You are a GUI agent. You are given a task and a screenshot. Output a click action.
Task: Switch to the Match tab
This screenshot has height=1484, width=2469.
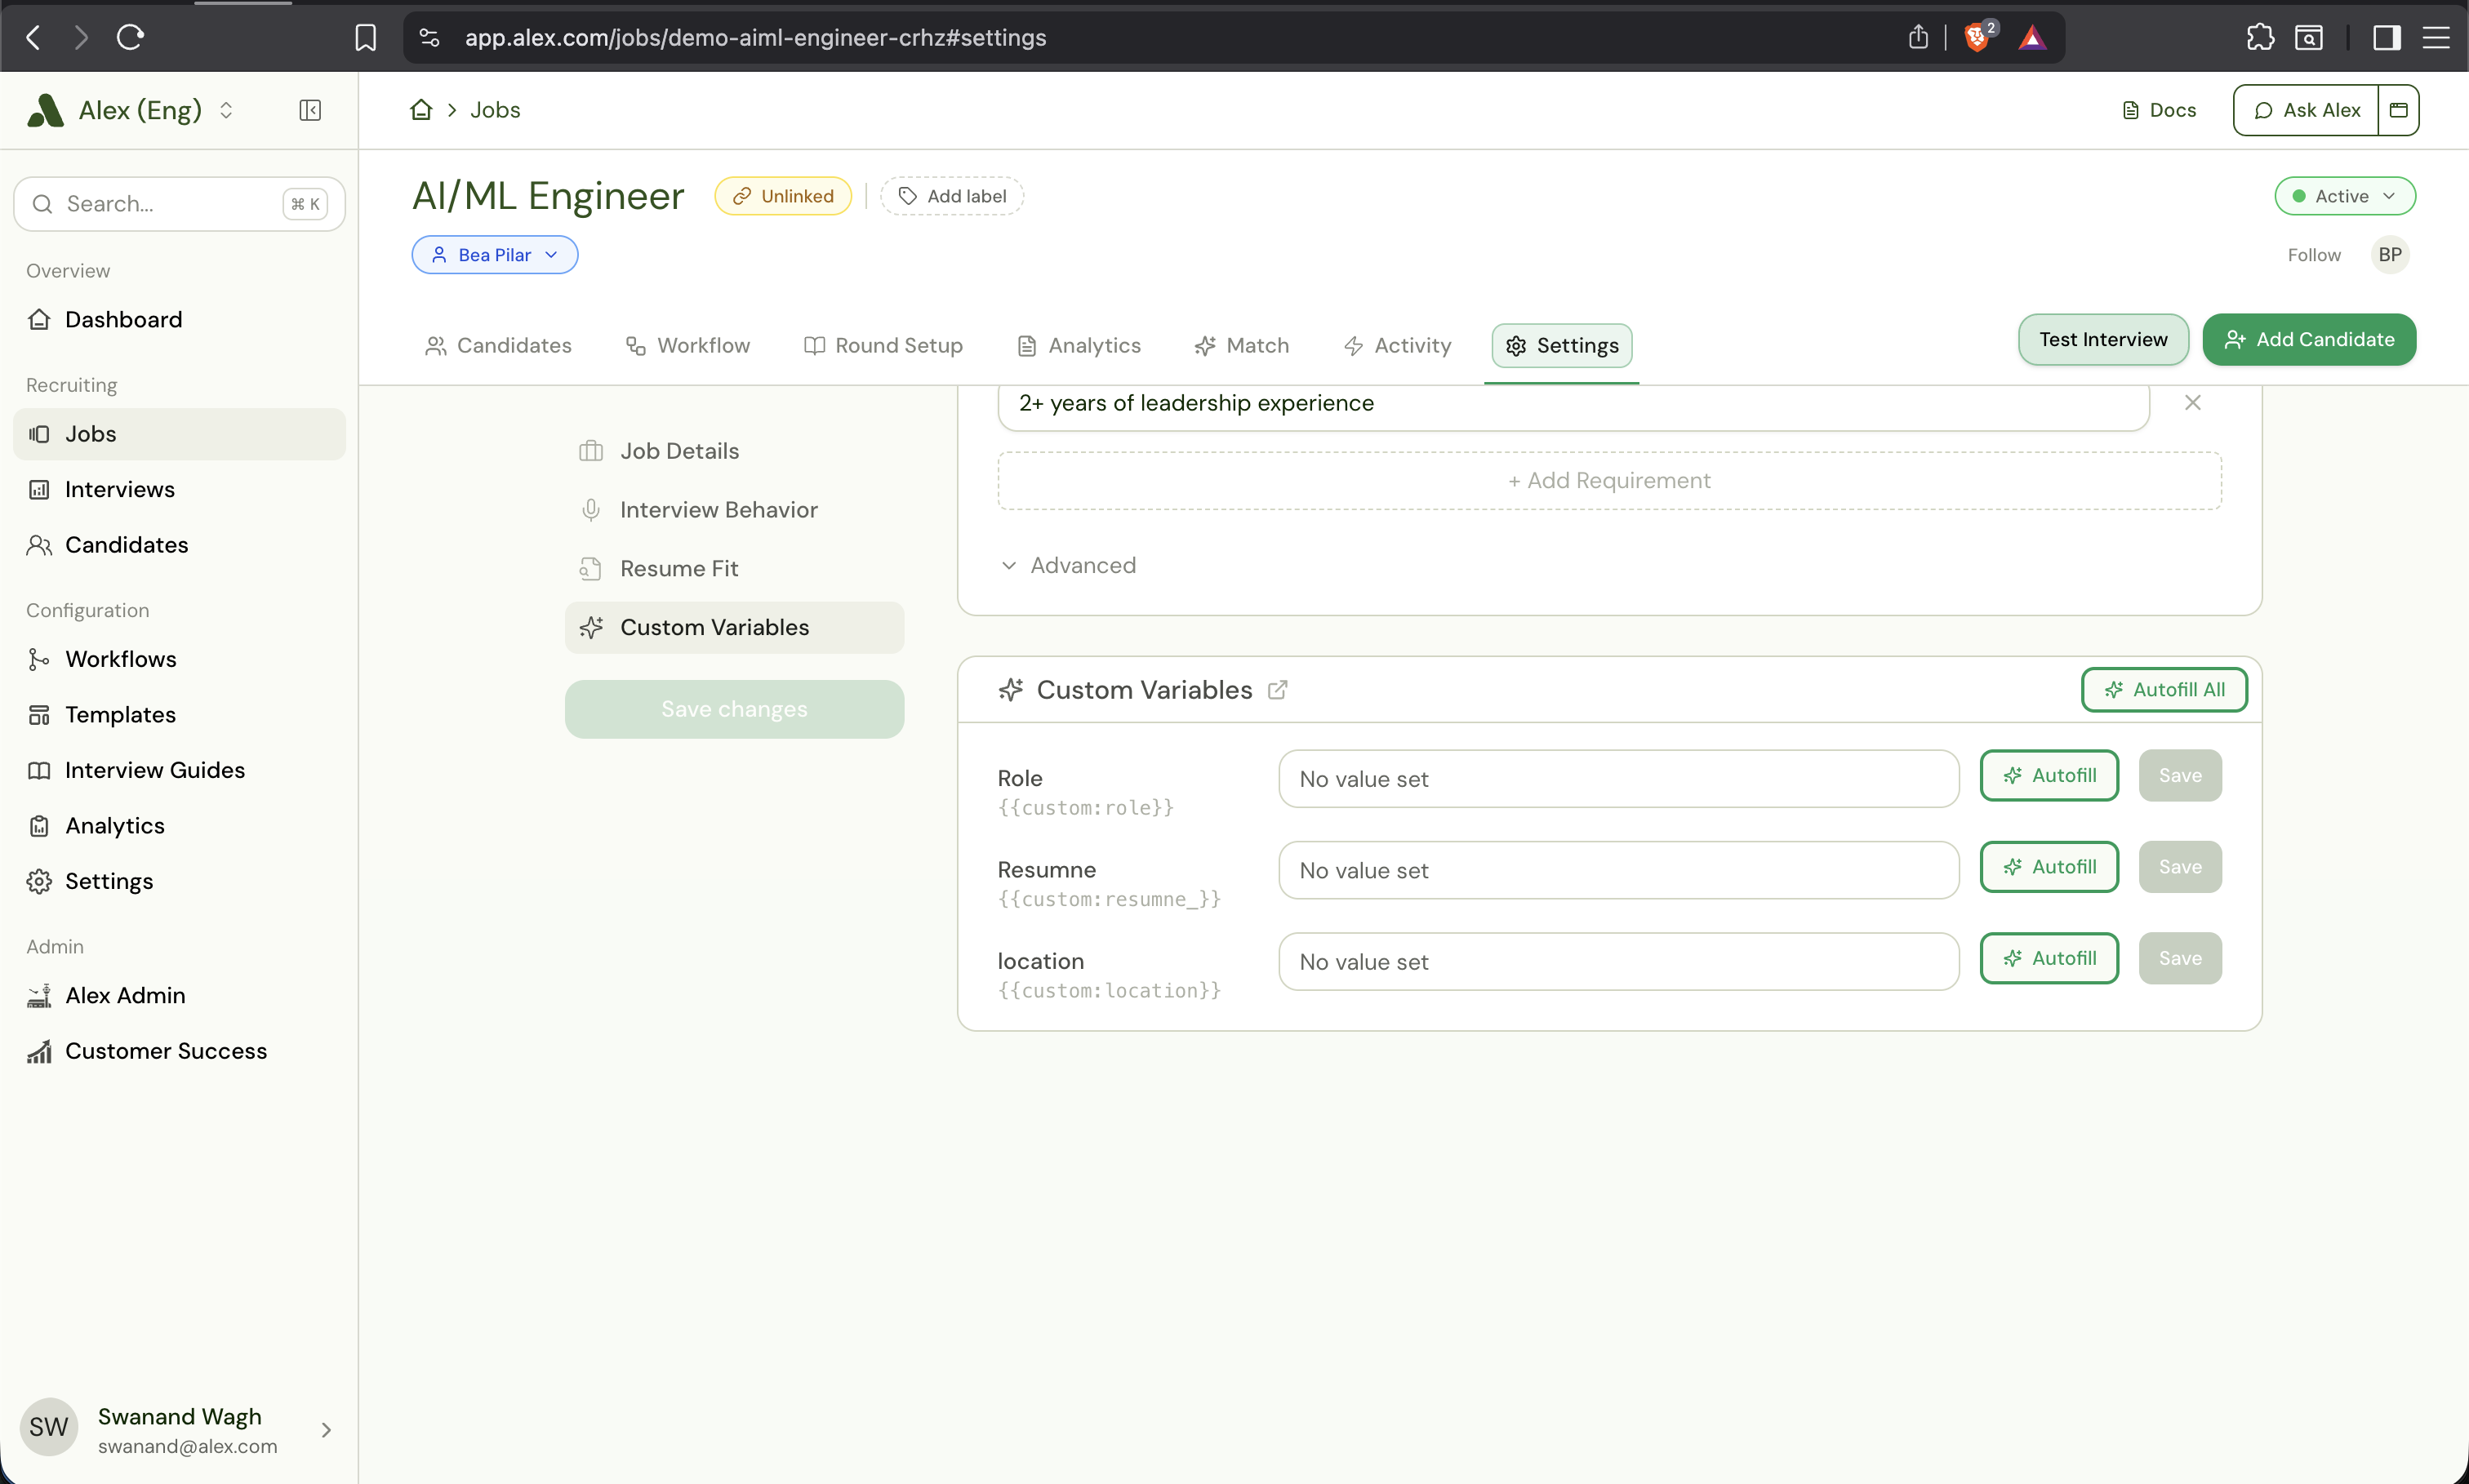point(1242,346)
